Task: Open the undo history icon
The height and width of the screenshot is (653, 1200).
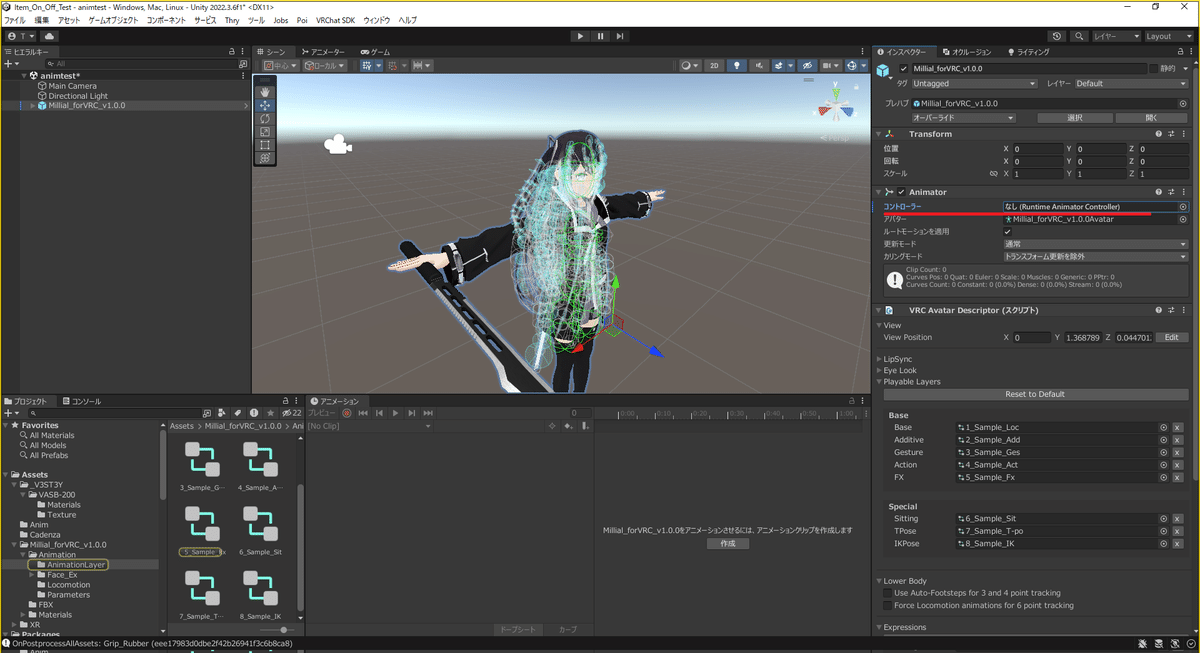Action: 1058,36
